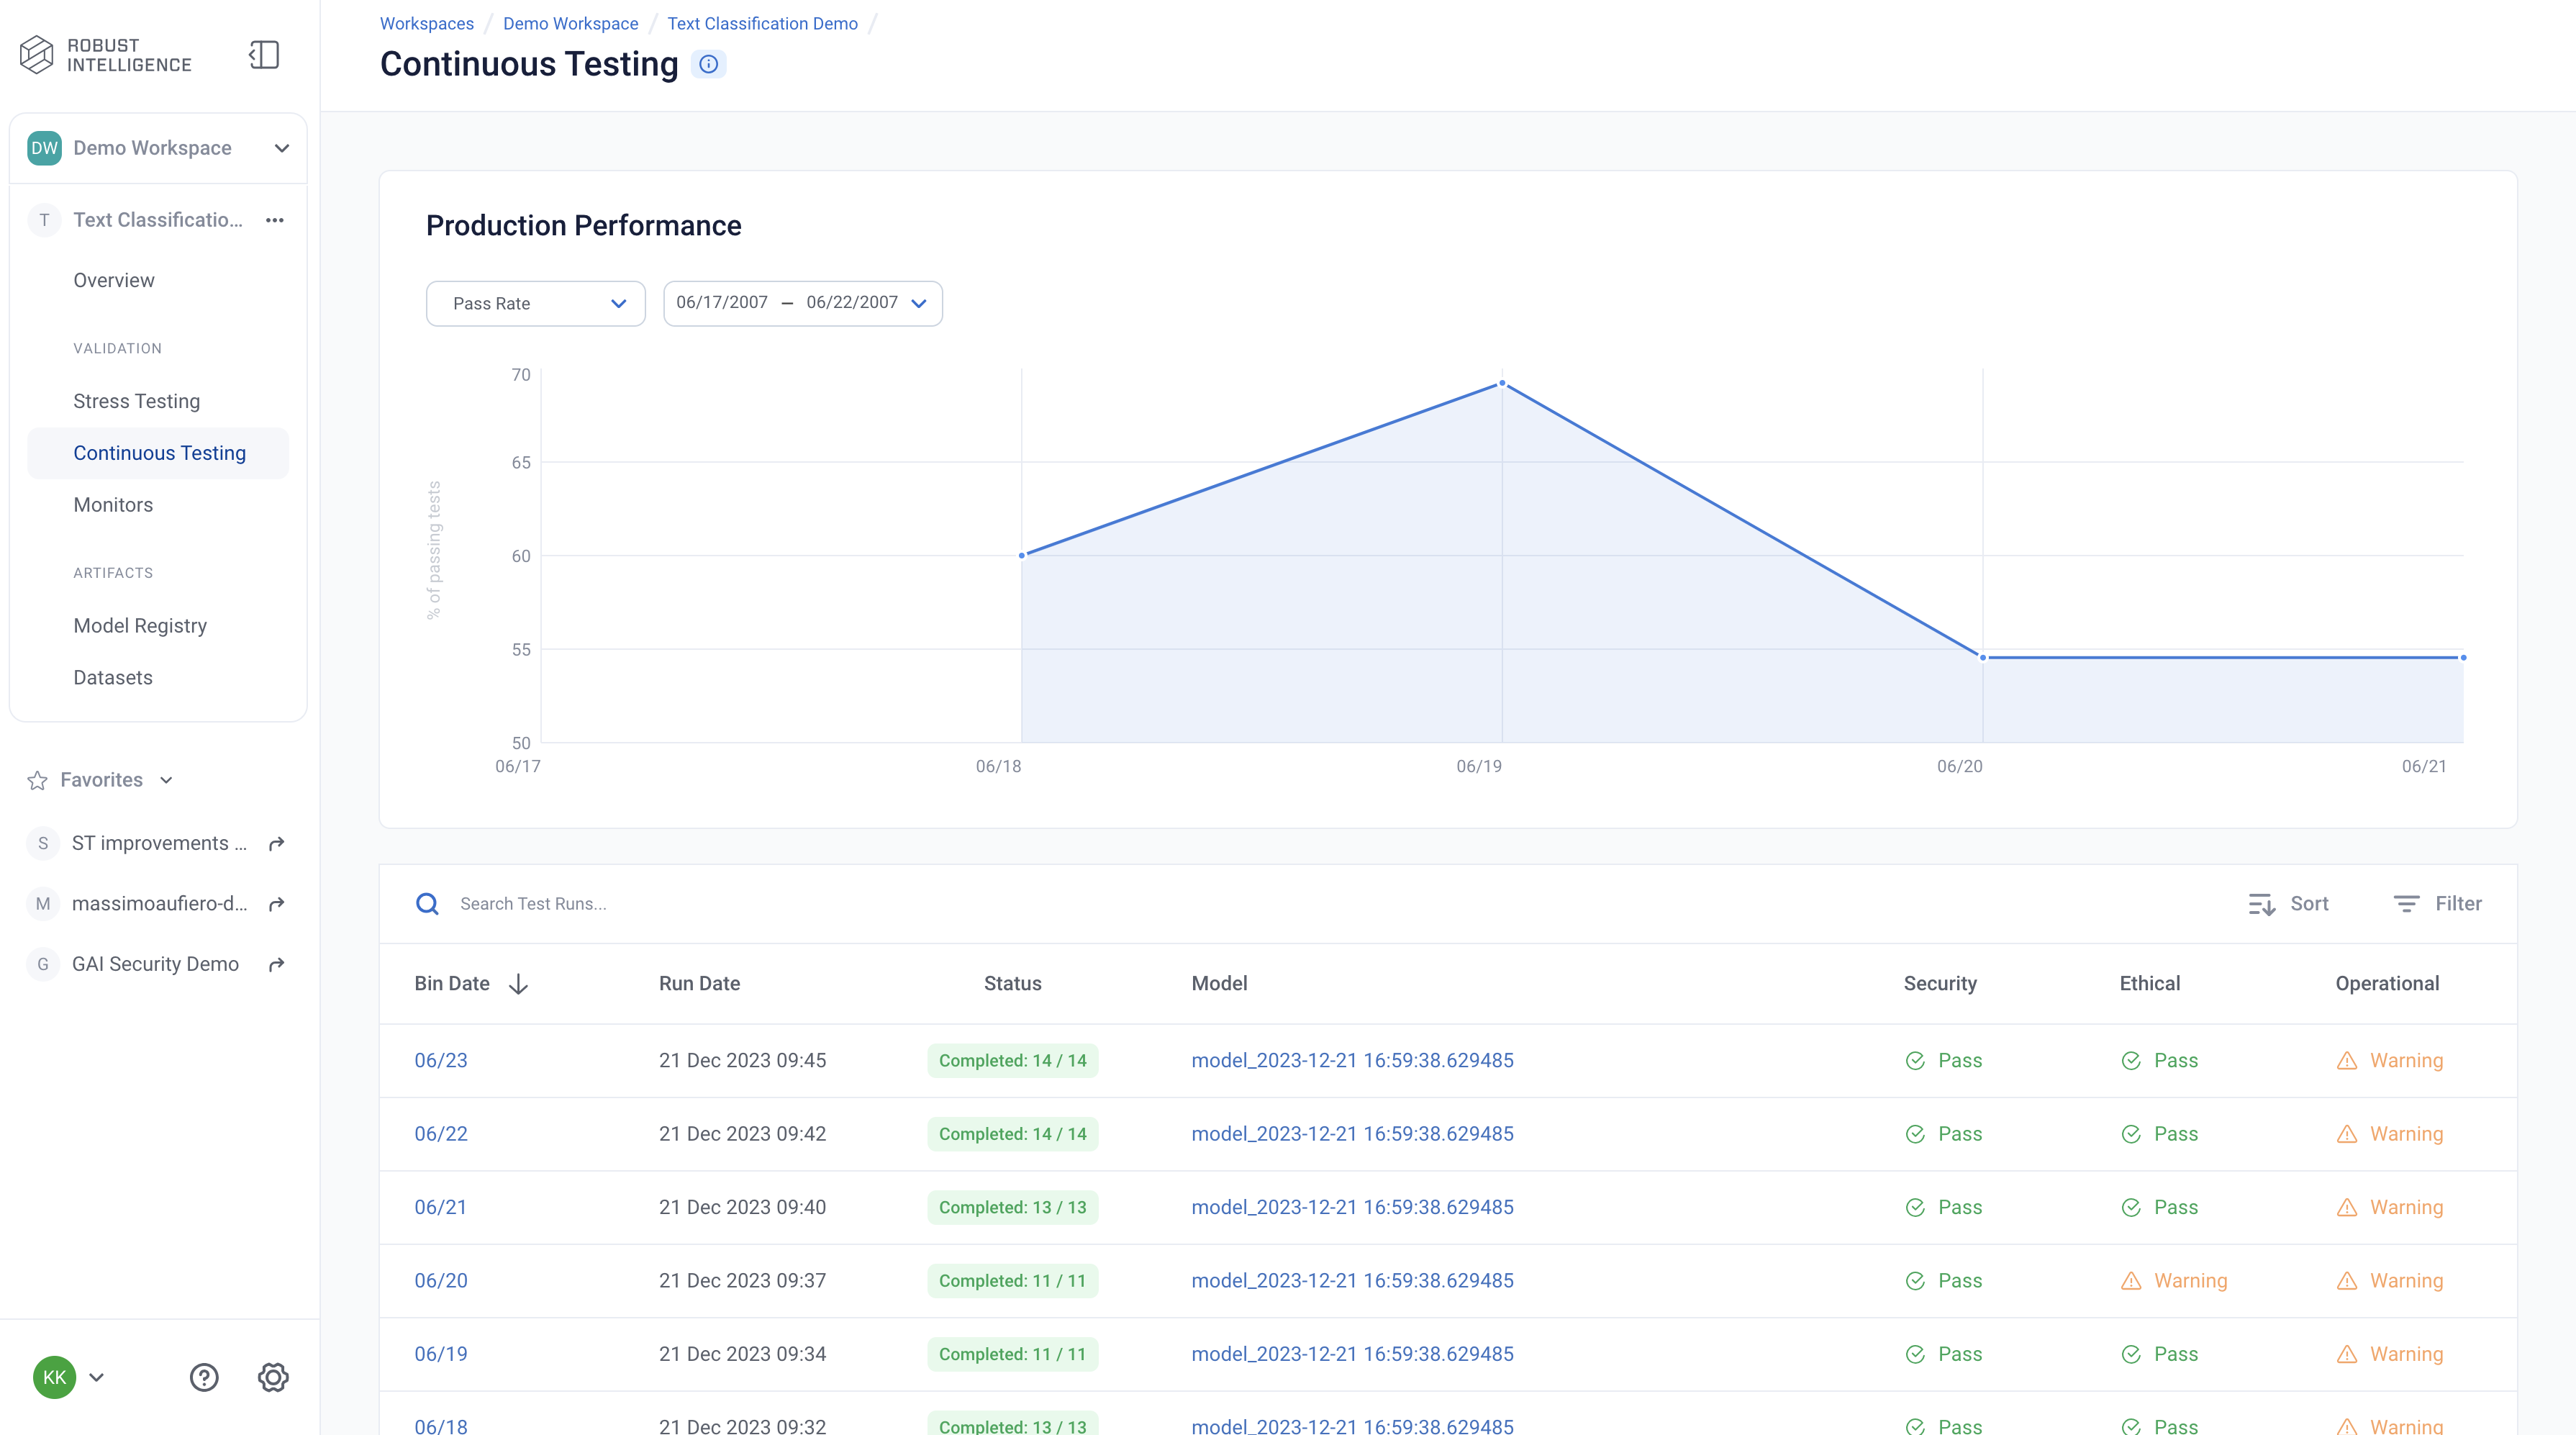Open the 06/22 bin date run
The width and height of the screenshot is (2576, 1435).
(x=441, y=1134)
